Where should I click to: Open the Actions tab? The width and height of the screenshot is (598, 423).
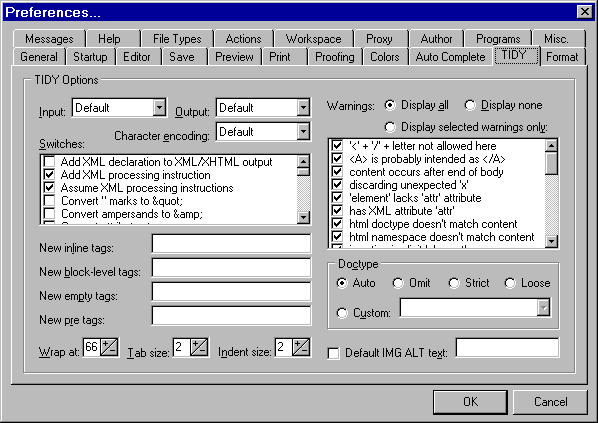tap(243, 39)
